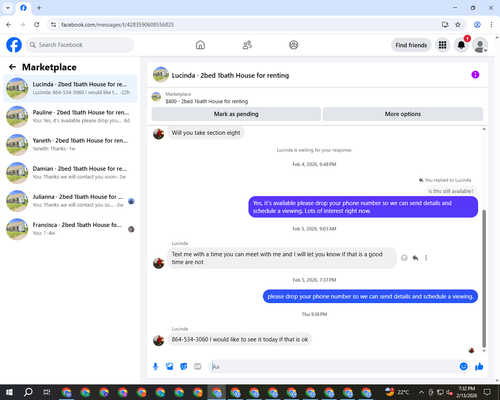This screenshot has width=500, height=400.
Task: Open Chrome three-dot menu
Action: point(491,25)
